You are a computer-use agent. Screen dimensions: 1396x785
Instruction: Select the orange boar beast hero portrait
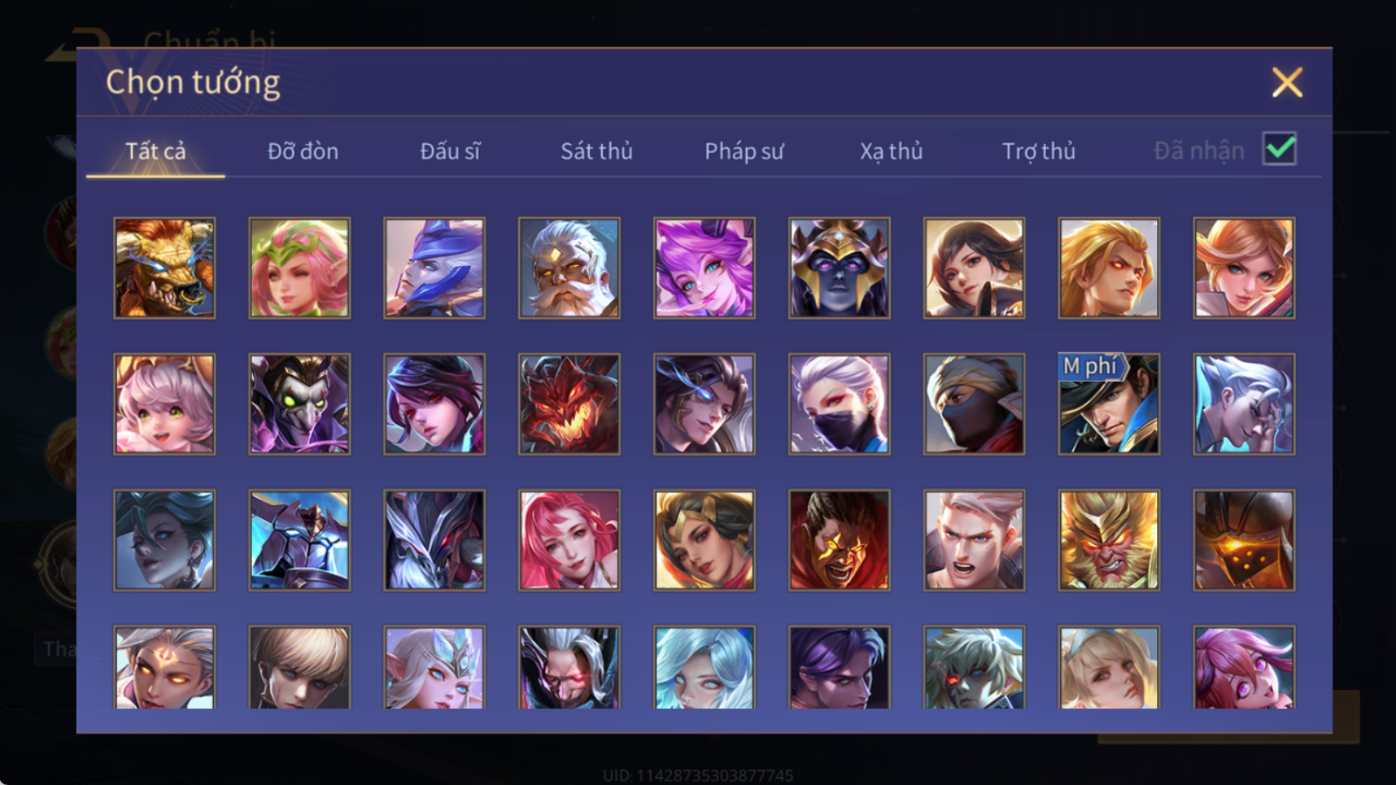point(164,268)
